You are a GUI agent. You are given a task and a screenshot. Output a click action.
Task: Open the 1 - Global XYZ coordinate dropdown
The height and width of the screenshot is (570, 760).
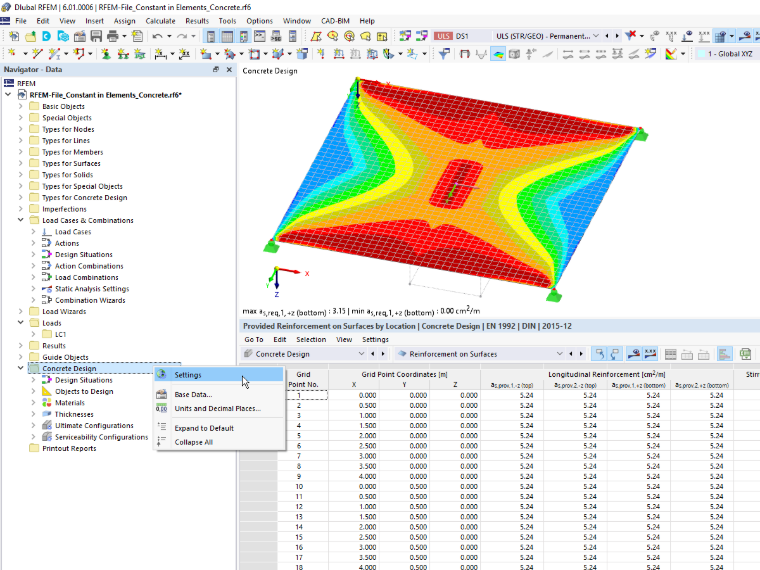[x=726, y=54]
